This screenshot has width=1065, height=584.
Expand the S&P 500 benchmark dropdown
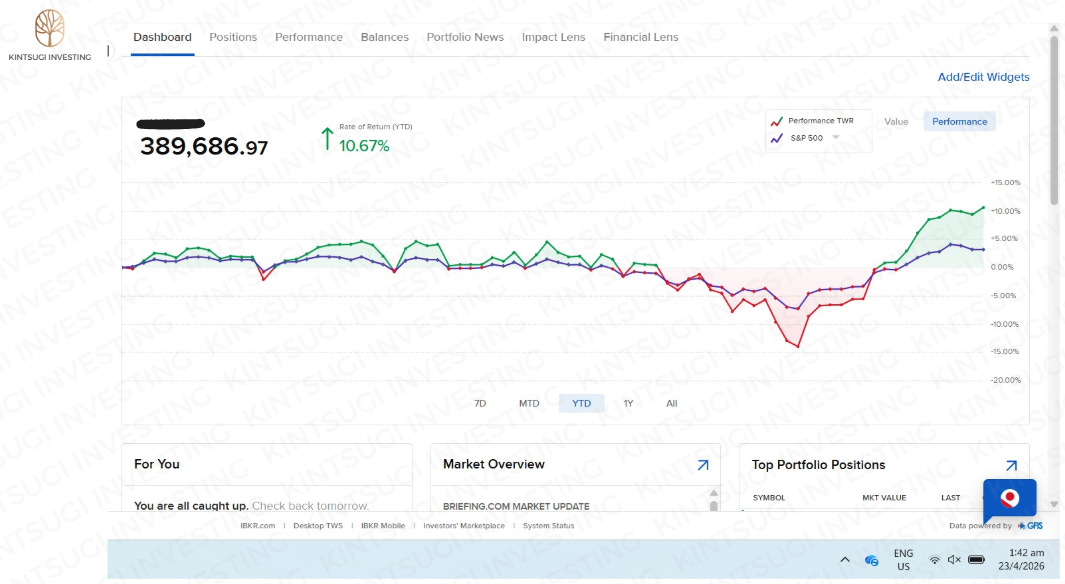click(836, 138)
